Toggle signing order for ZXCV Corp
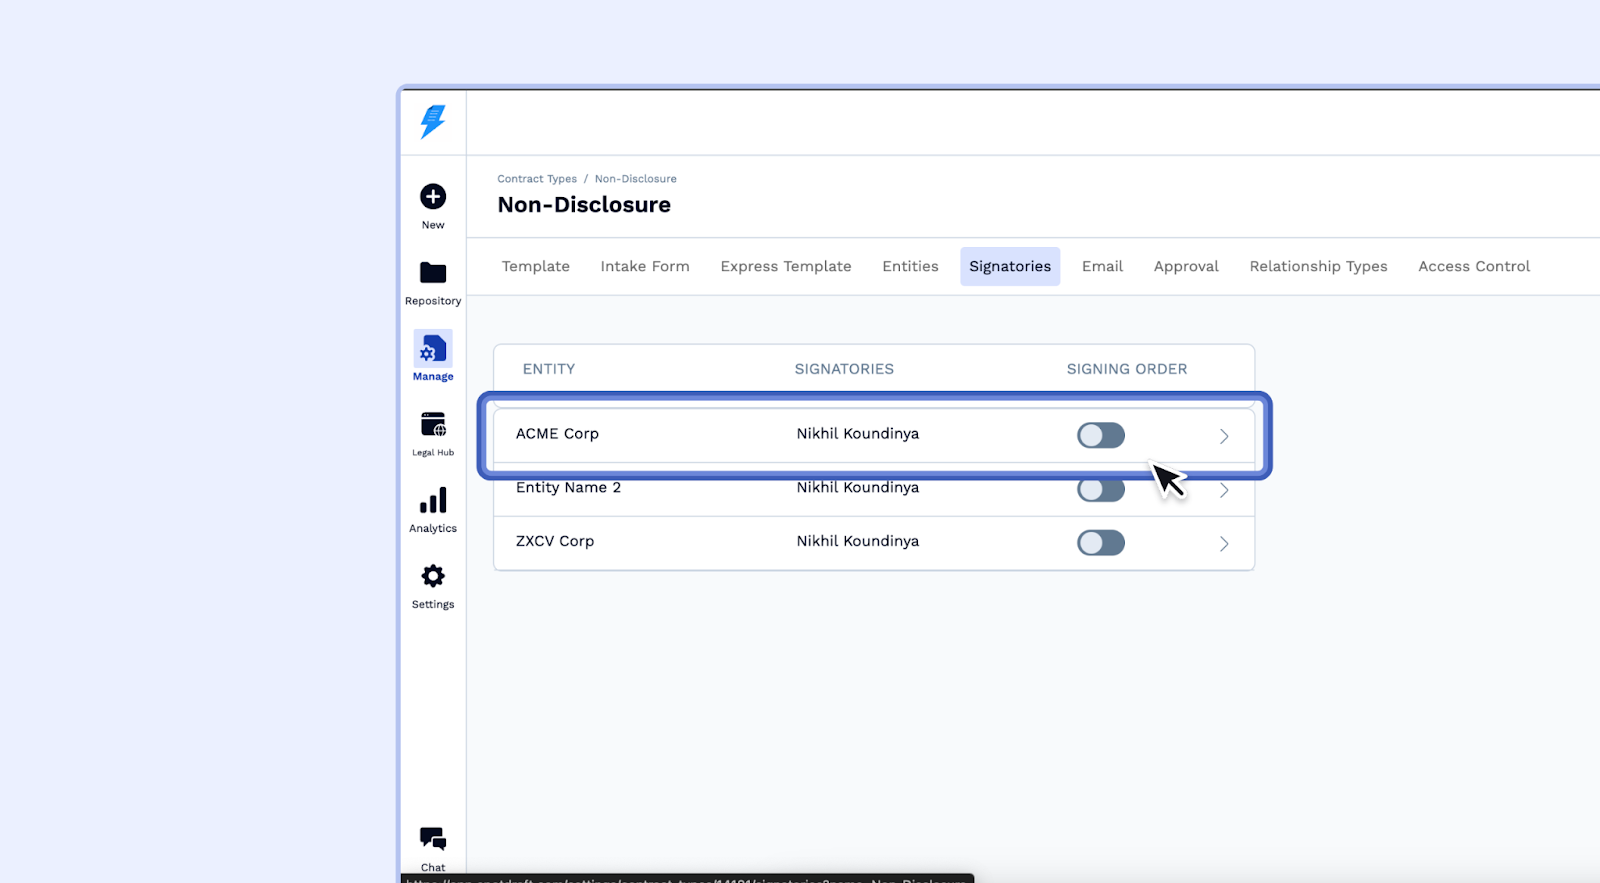Screen dimensions: 1600x883 point(1100,543)
